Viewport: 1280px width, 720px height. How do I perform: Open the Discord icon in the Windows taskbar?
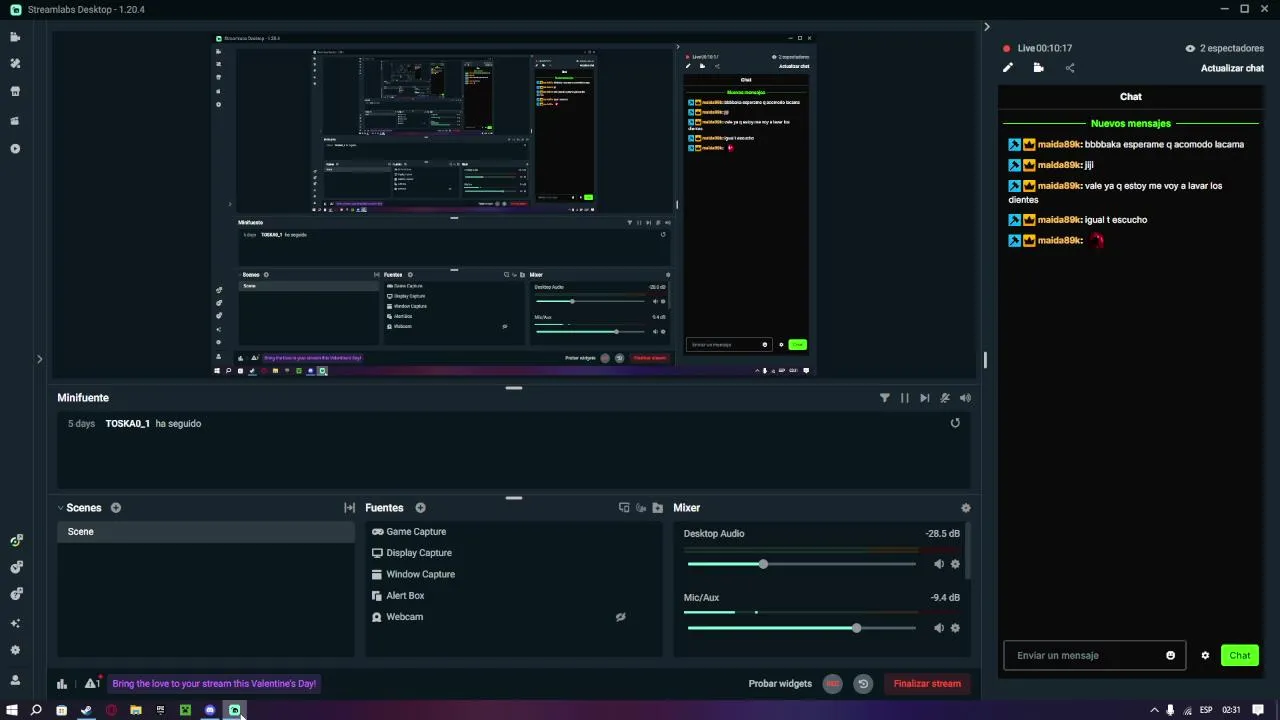click(x=210, y=710)
